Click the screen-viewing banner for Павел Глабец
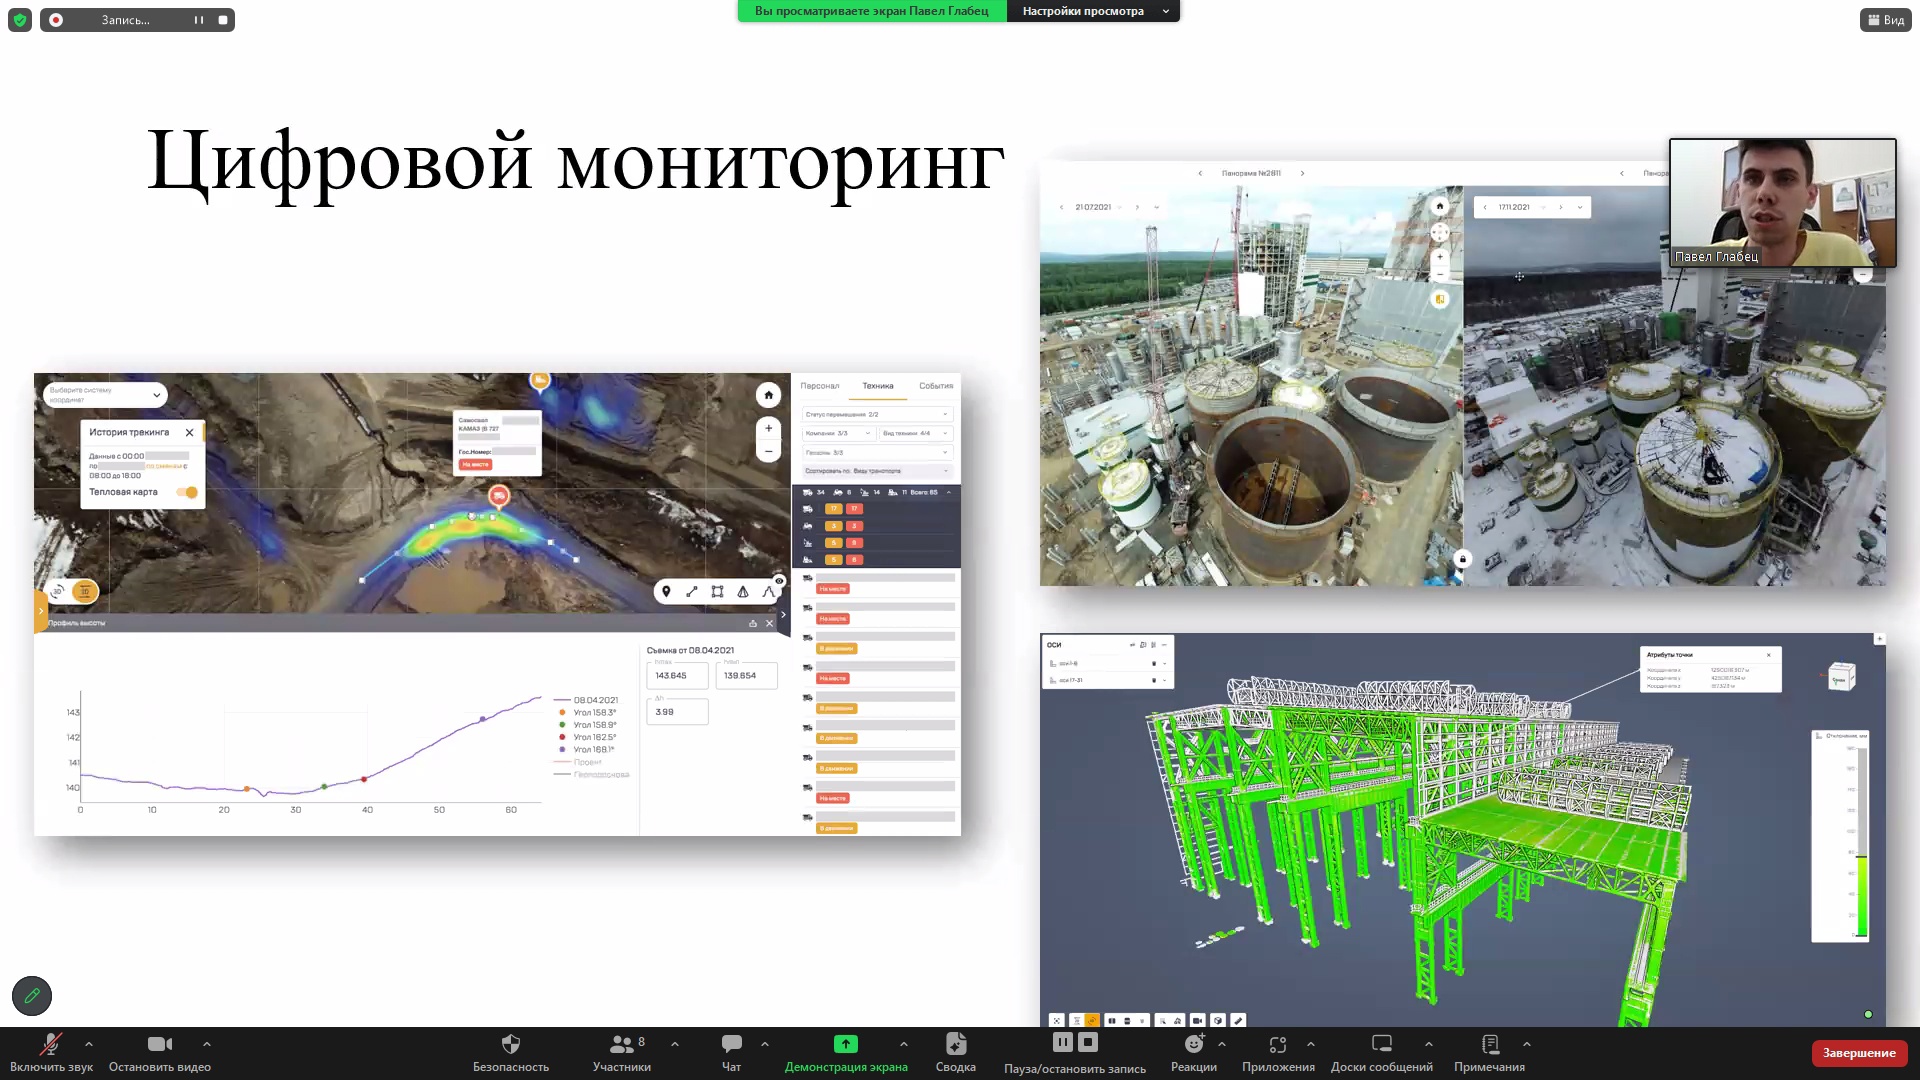This screenshot has height=1080, width=1920. (872, 11)
